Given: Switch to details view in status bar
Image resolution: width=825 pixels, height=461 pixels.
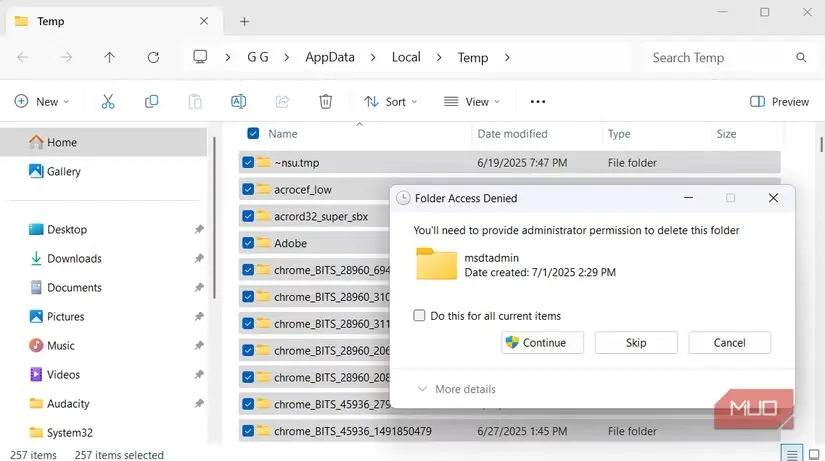Looking at the screenshot, I should (x=792, y=455).
